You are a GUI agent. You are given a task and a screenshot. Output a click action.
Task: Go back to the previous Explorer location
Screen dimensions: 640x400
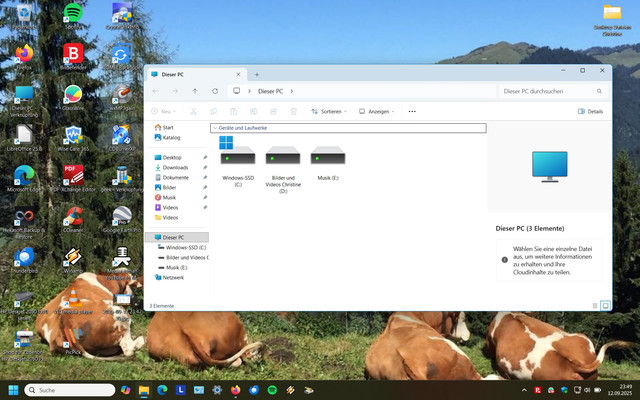(156, 91)
